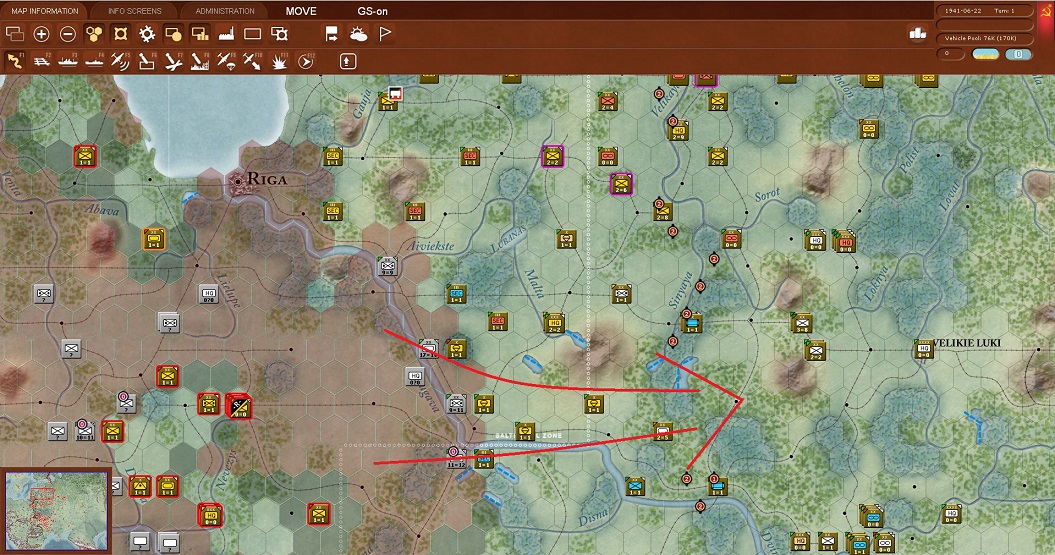Click the overlapping windows icon in toolbar

click(x=15, y=34)
